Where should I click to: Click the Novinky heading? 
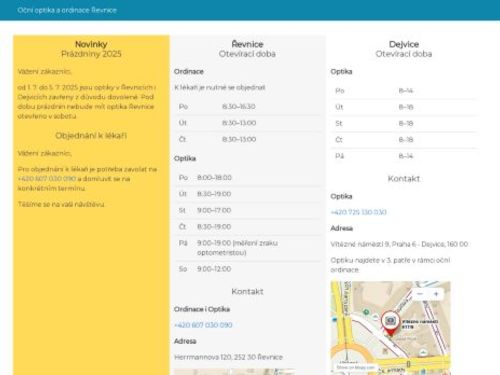pyautogui.click(x=91, y=44)
